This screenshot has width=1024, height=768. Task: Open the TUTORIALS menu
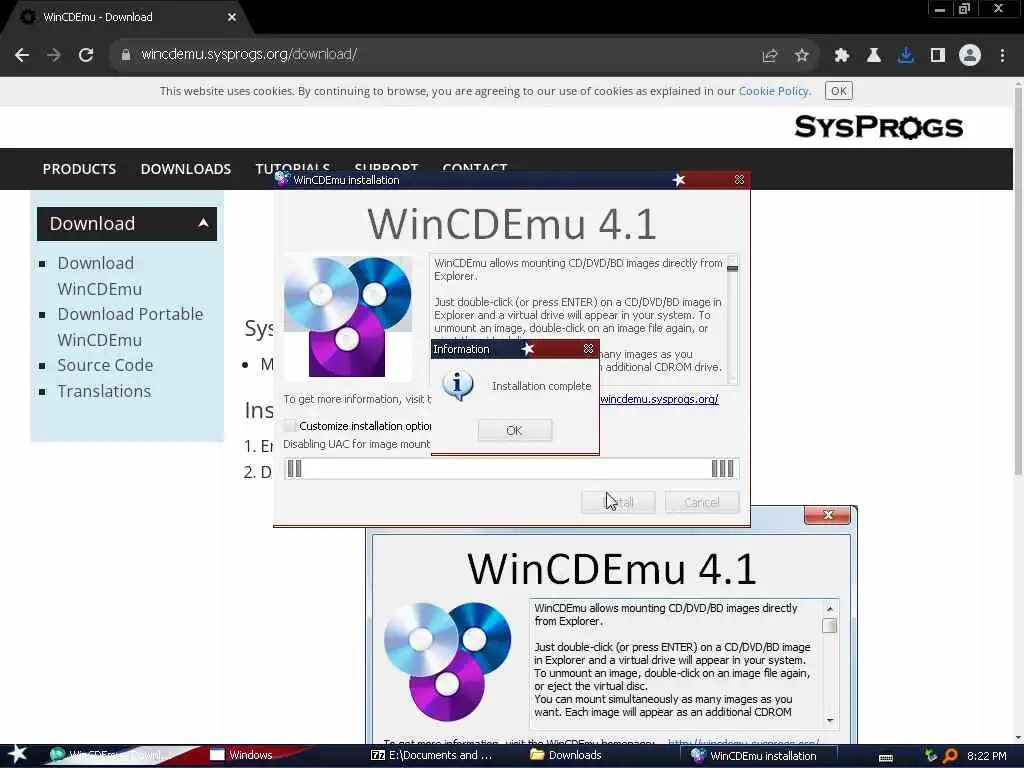293,167
